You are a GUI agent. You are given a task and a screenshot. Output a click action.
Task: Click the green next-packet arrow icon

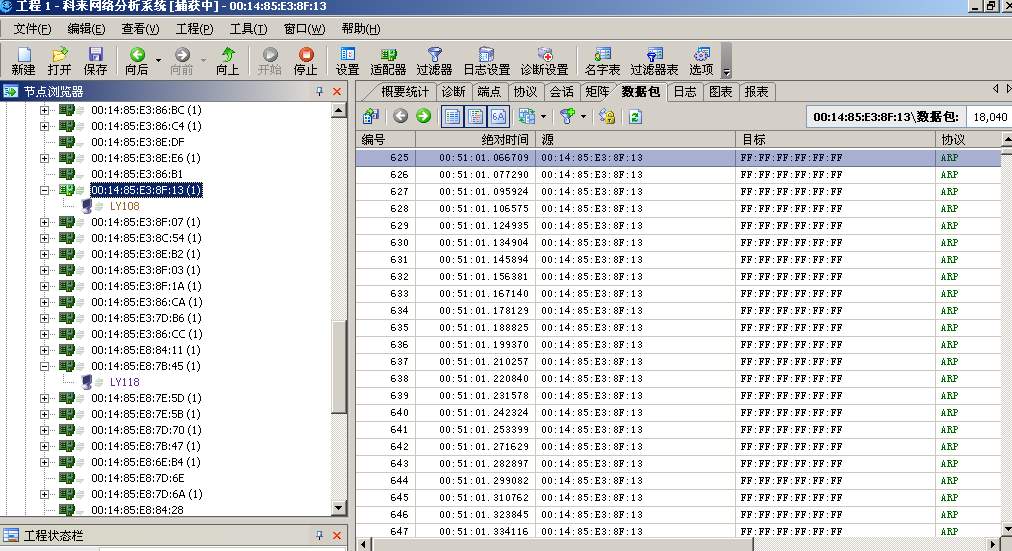423,116
